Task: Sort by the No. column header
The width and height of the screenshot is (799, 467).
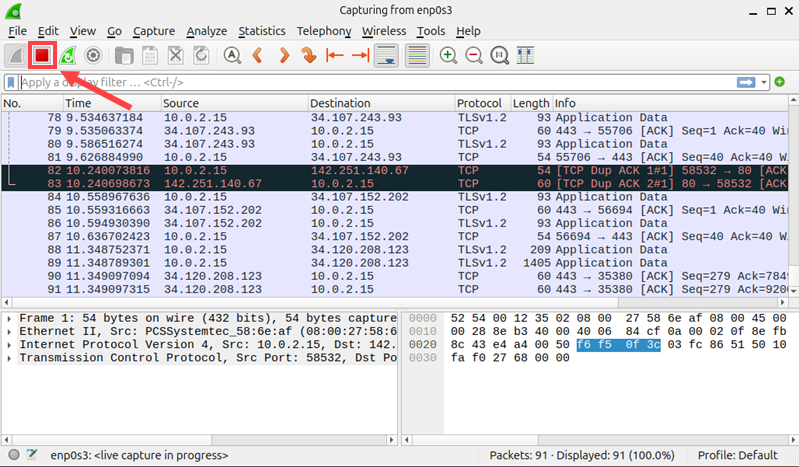Action: coord(33,103)
